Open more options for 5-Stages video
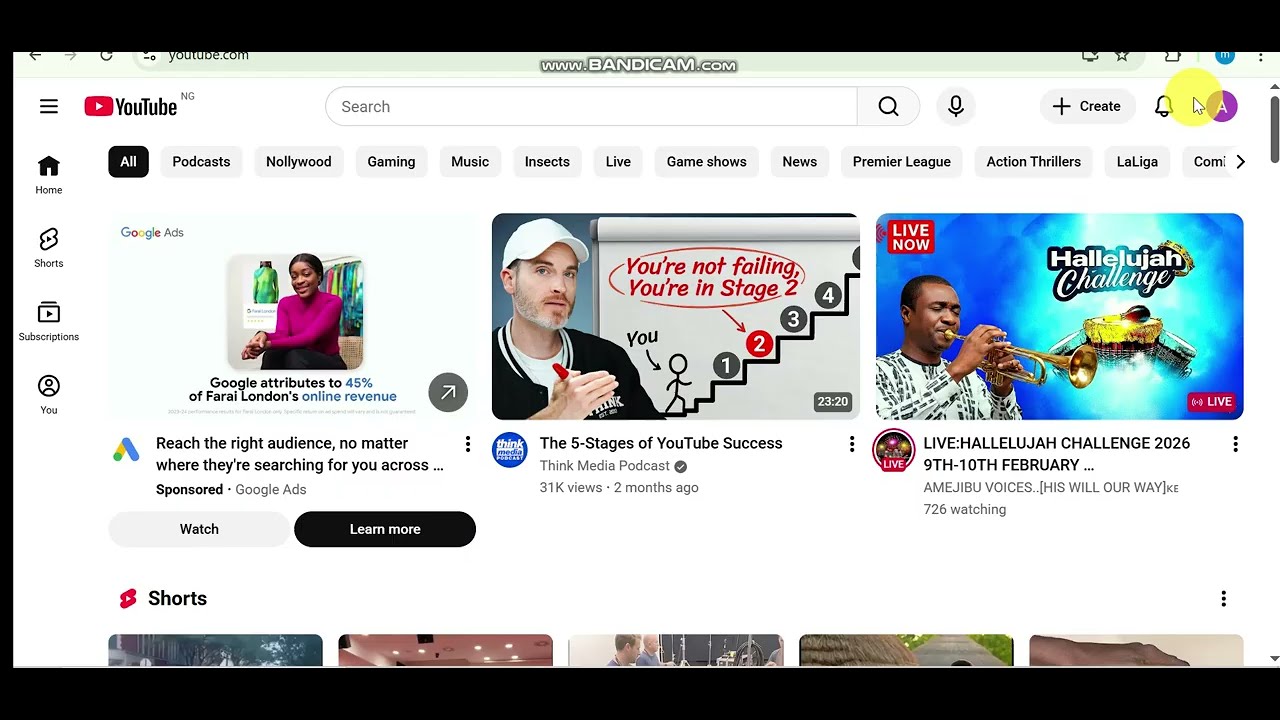The height and width of the screenshot is (720, 1280). click(x=851, y=444)
